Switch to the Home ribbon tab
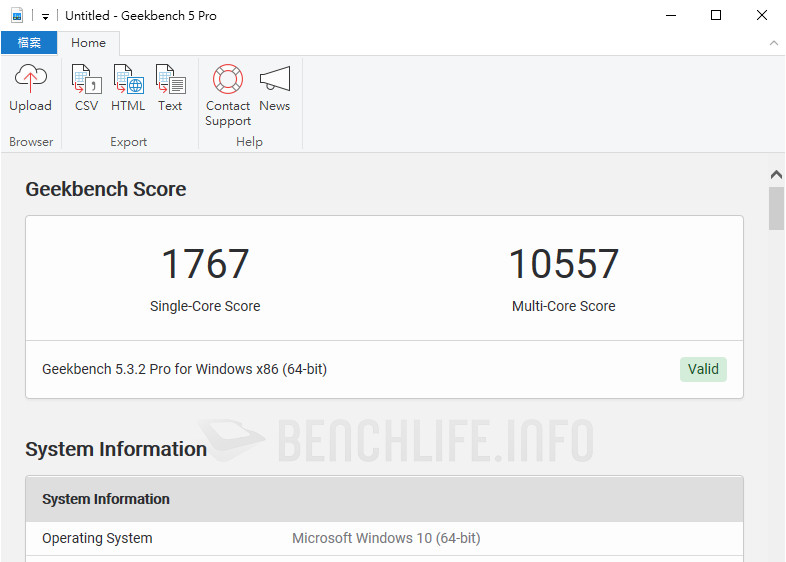Viewport: 786px width, 562px height. (88, 43)
